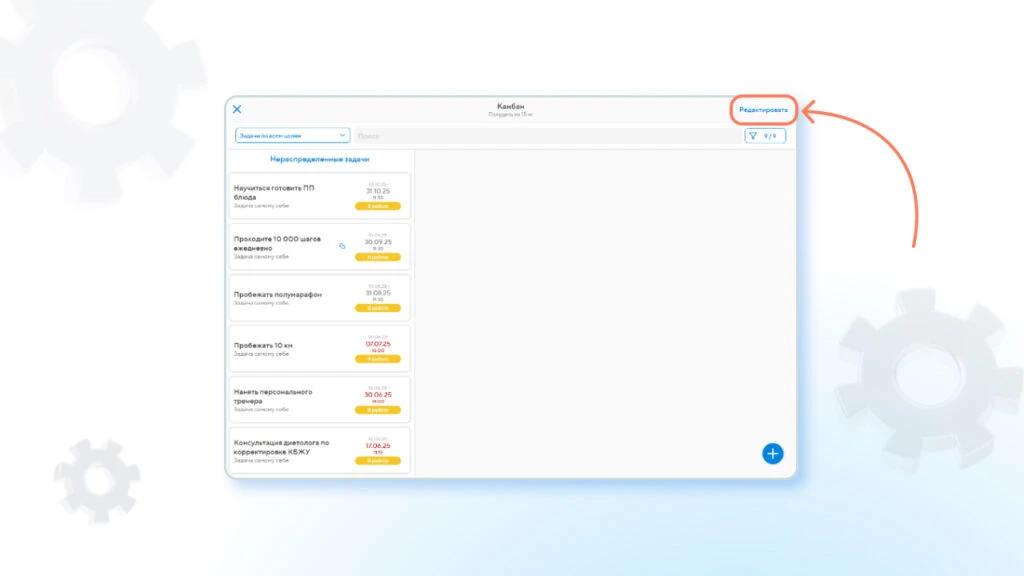Click yellow status badge on Научиться готовить ПП блюда

[x=377, y=206]
